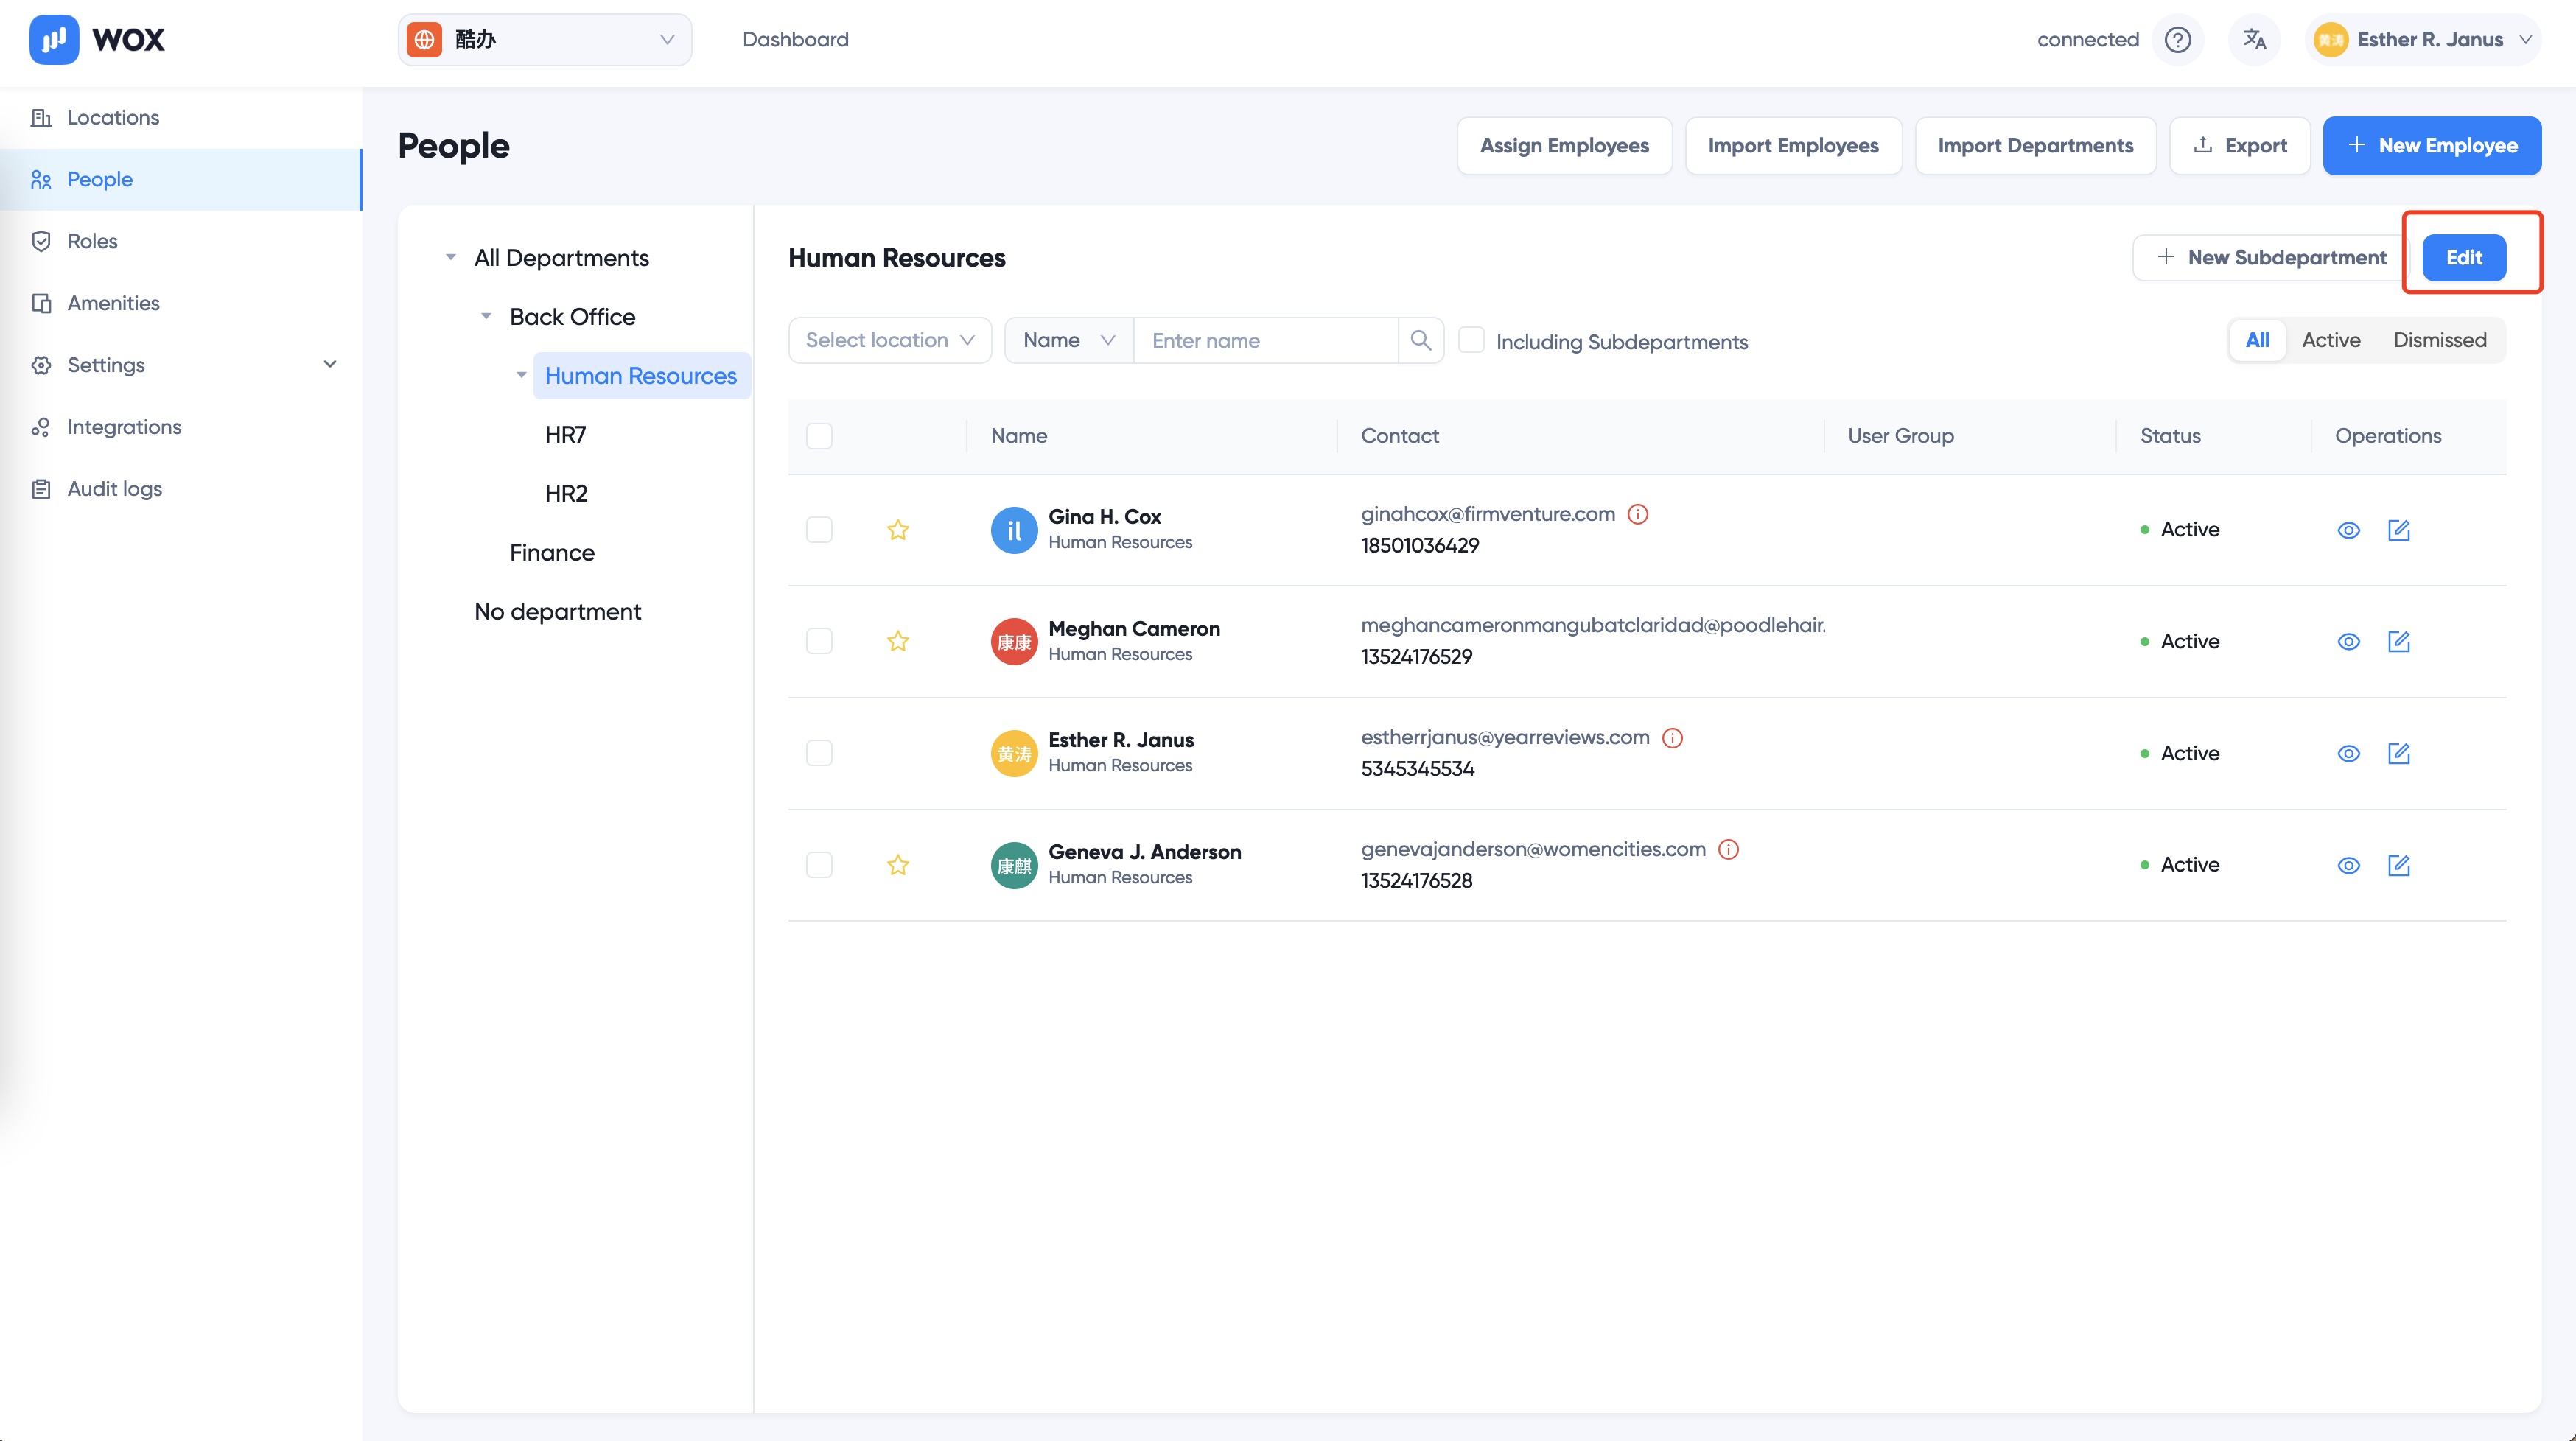Open Integrations in the sidebar

[x=181, y=427]
